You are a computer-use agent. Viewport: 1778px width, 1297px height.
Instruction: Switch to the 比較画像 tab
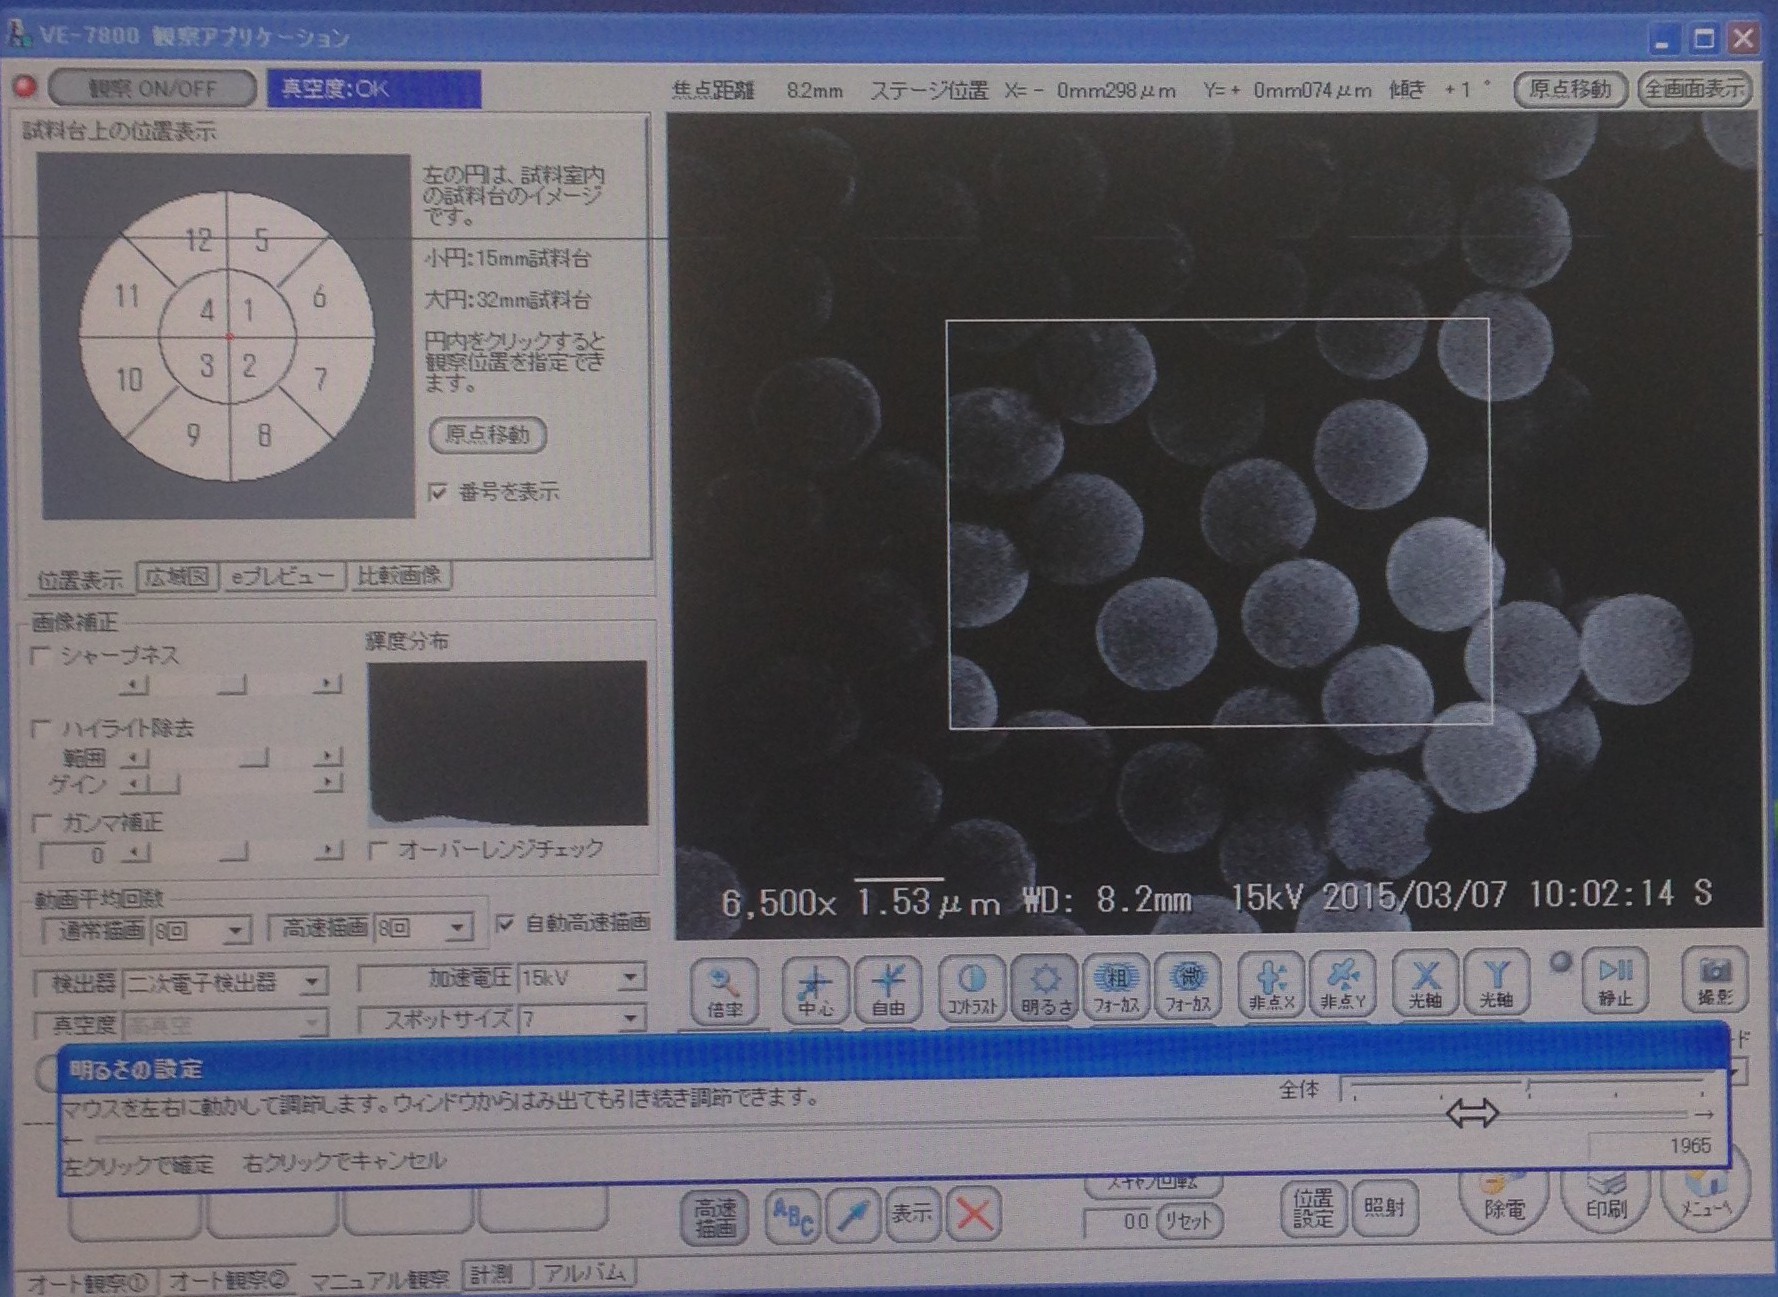click(x=399, y=575)
